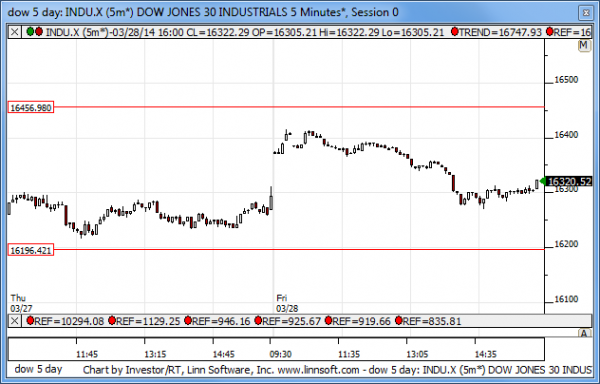This screenshot has width=600, height=384.
Task: Click the 16100 price scale label
Action: [566, 299]
